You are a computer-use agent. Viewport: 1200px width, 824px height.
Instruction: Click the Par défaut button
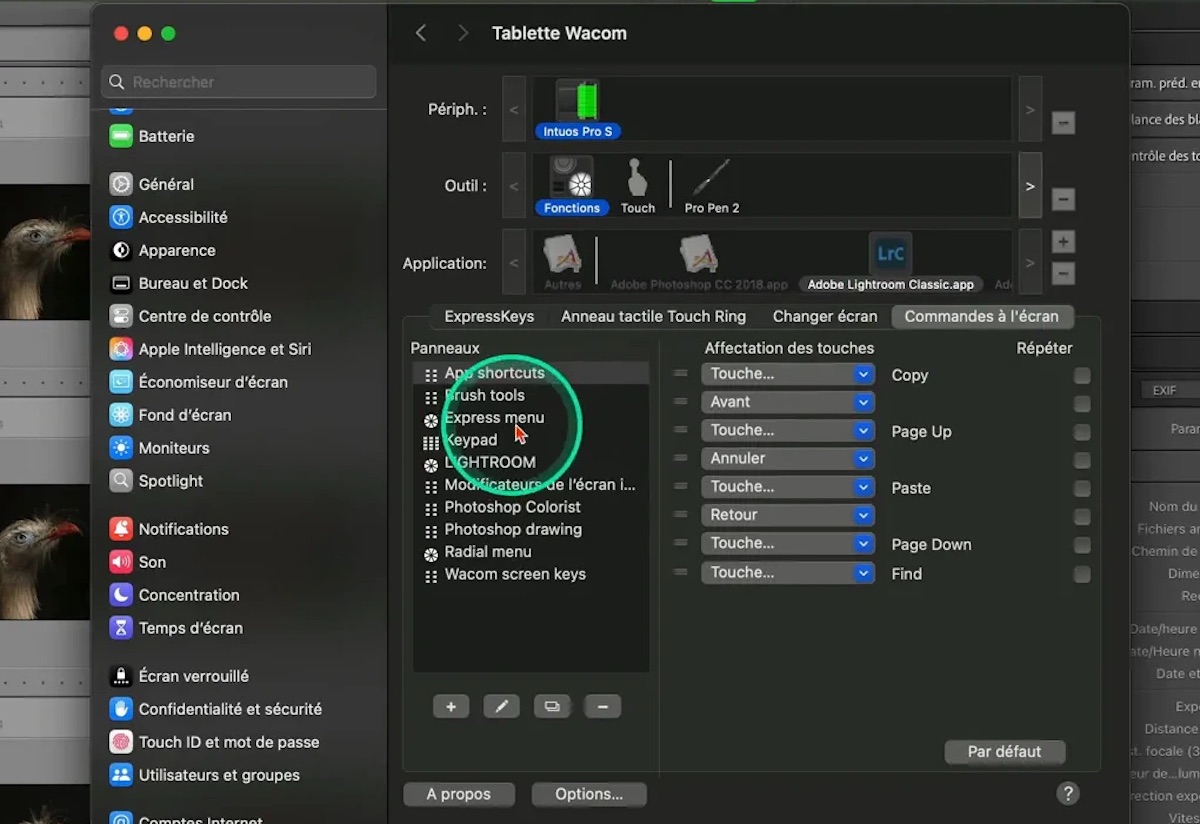1004,752
